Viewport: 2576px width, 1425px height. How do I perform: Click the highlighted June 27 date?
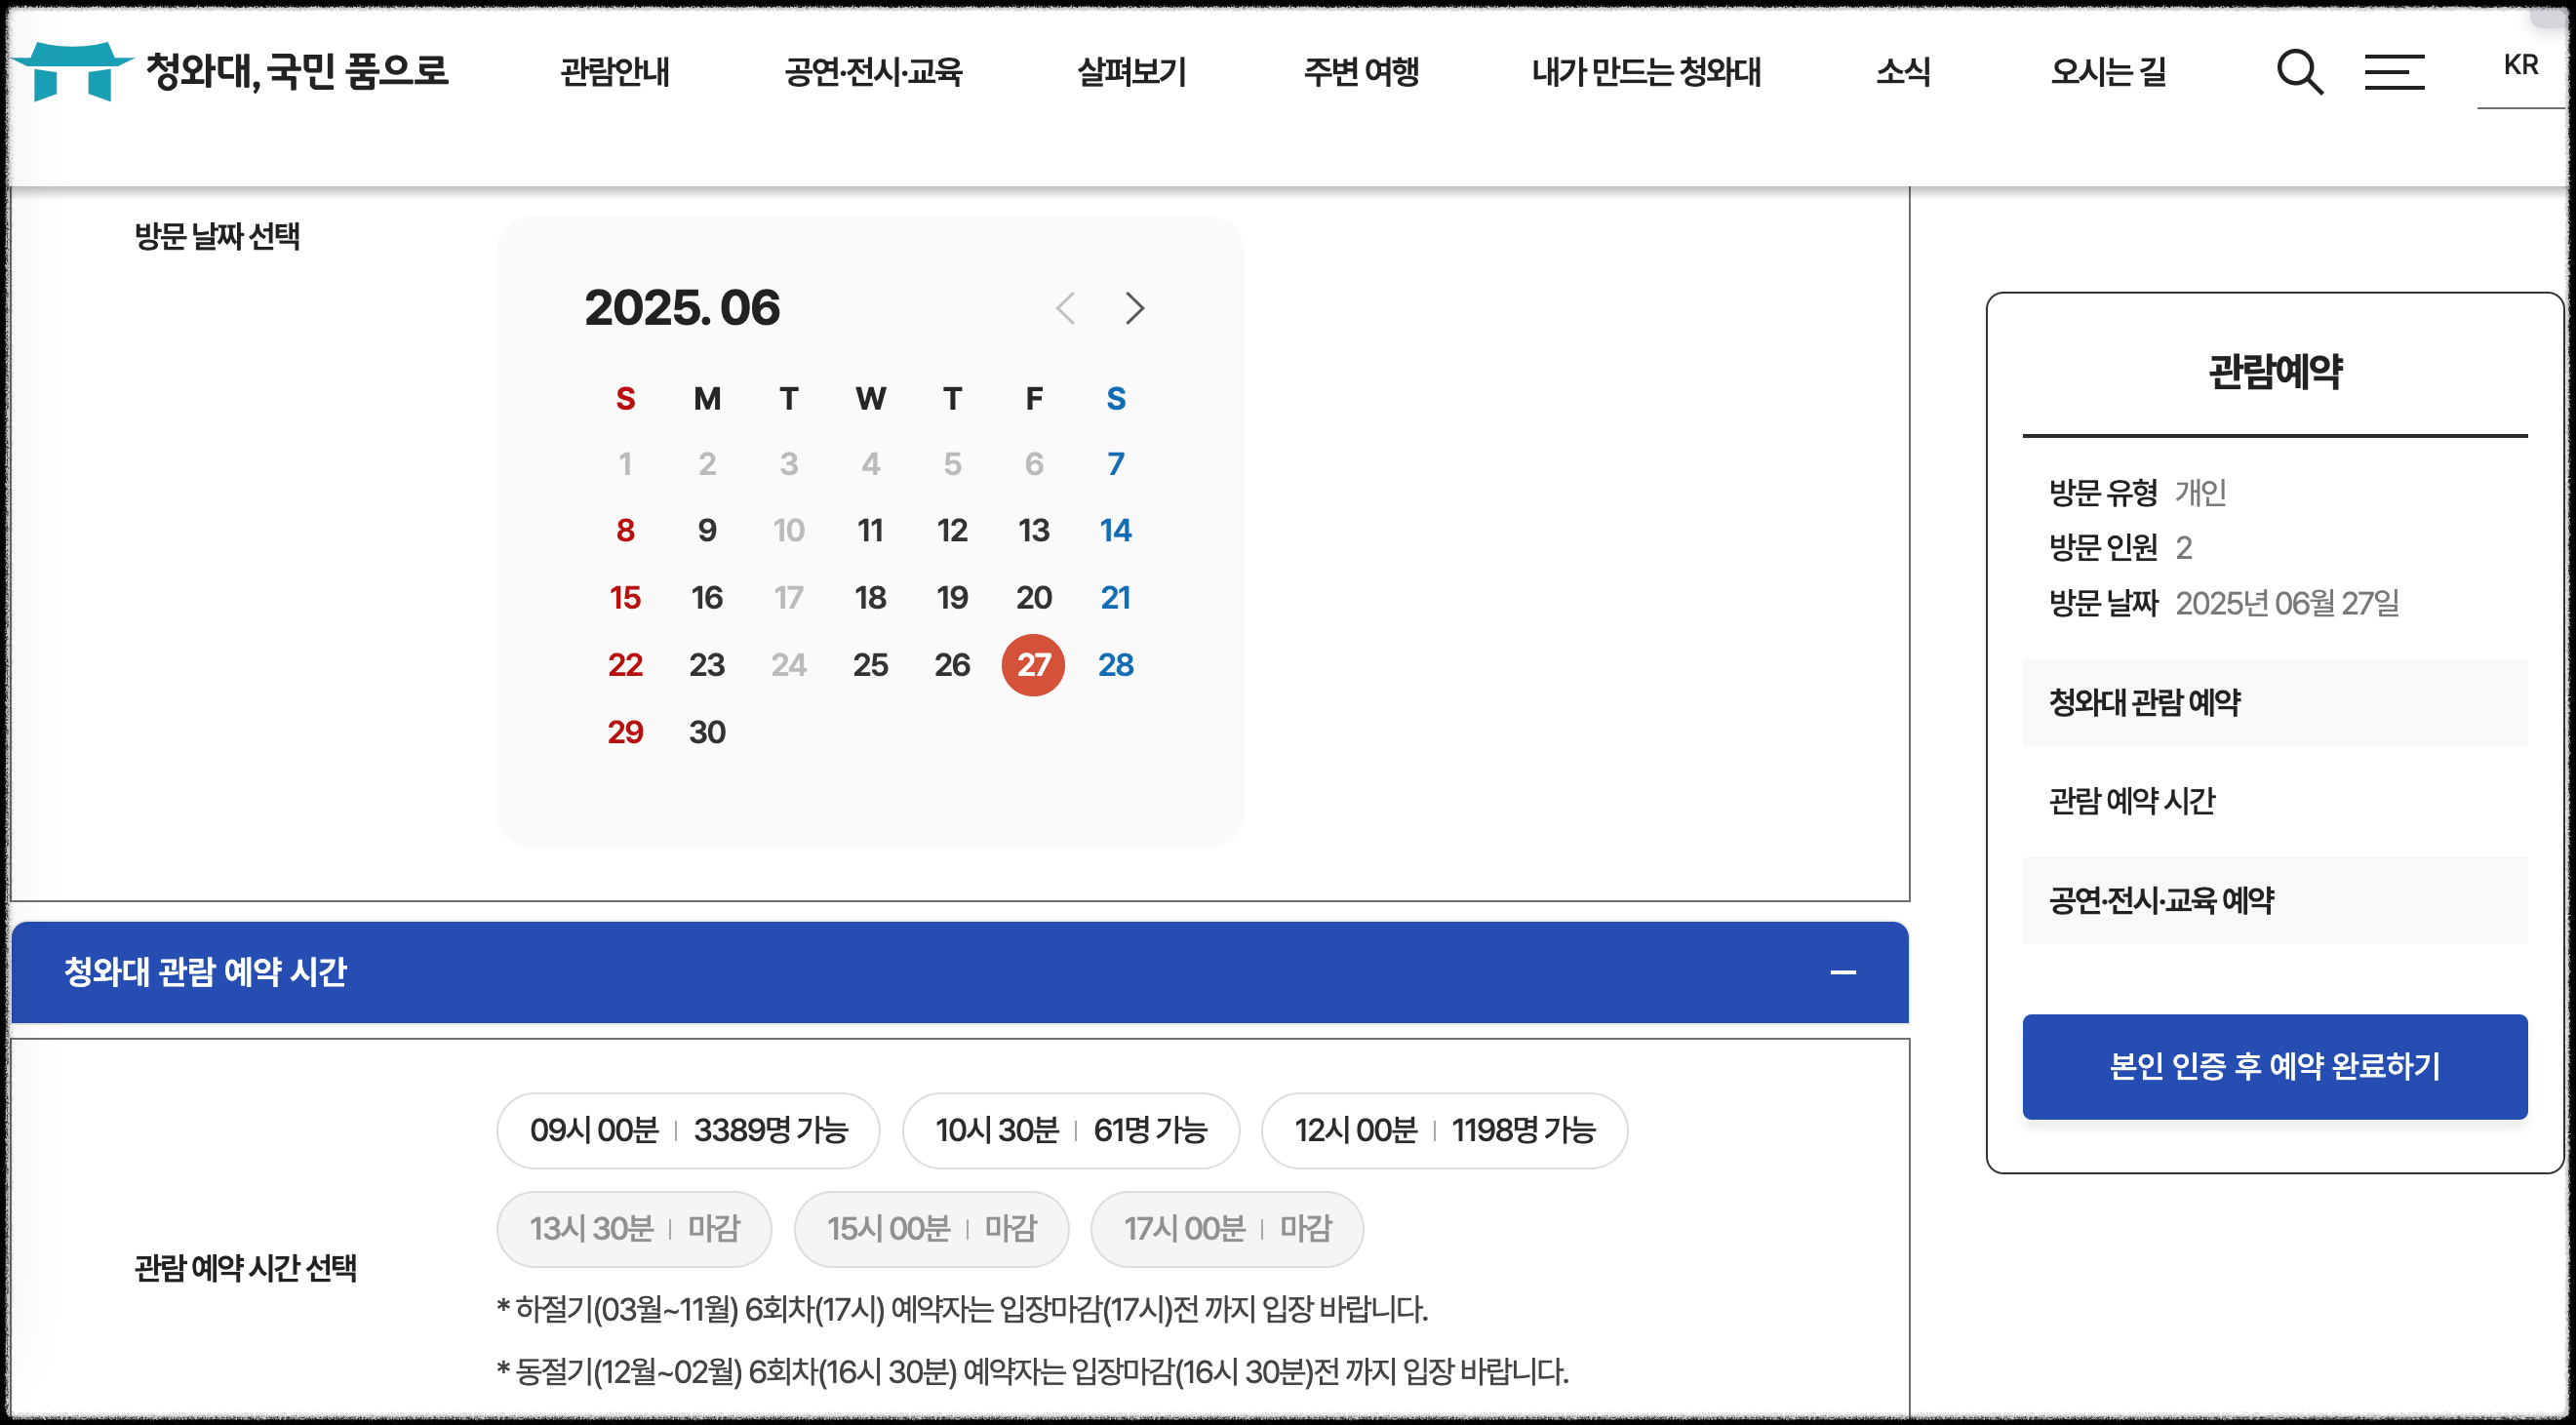coord(1033,665)
